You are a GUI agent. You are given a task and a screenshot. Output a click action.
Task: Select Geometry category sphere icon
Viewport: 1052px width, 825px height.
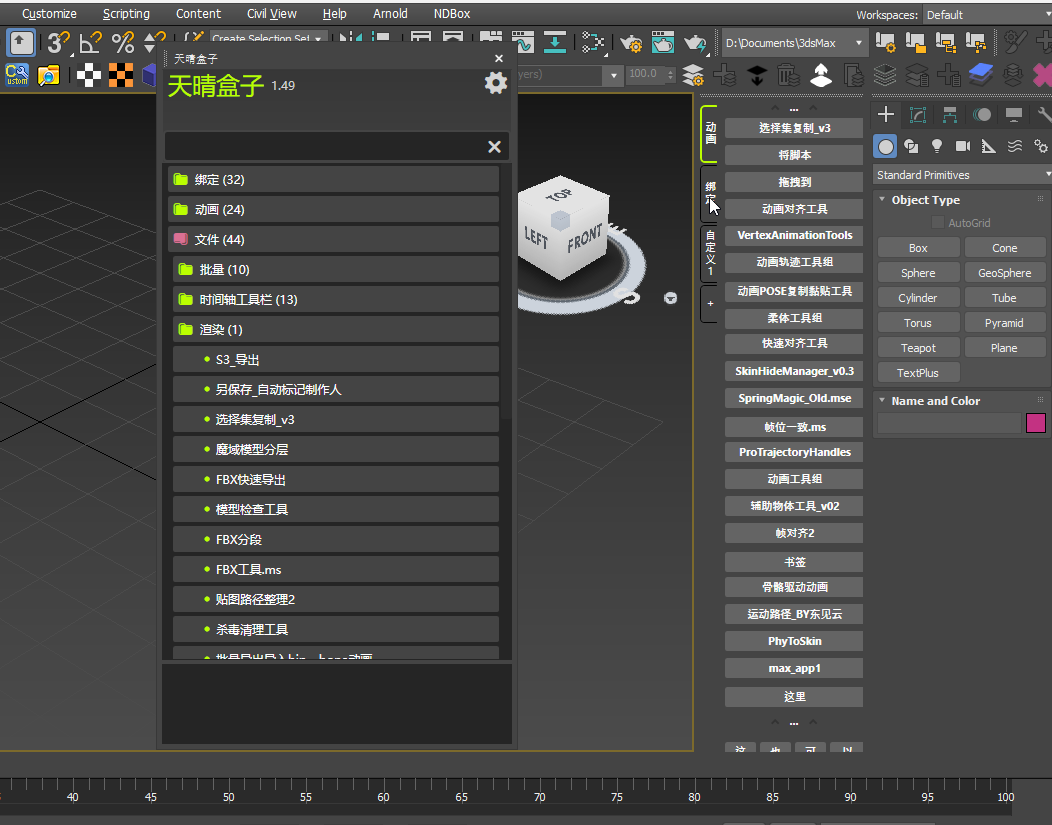tap(886, 146)
